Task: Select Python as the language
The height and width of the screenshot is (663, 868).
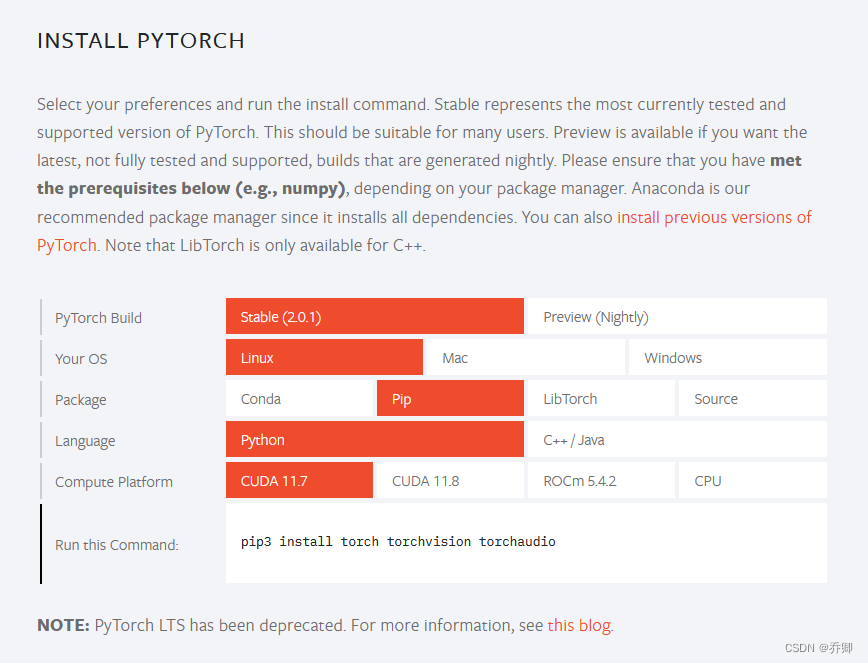Action: [375, 439]
